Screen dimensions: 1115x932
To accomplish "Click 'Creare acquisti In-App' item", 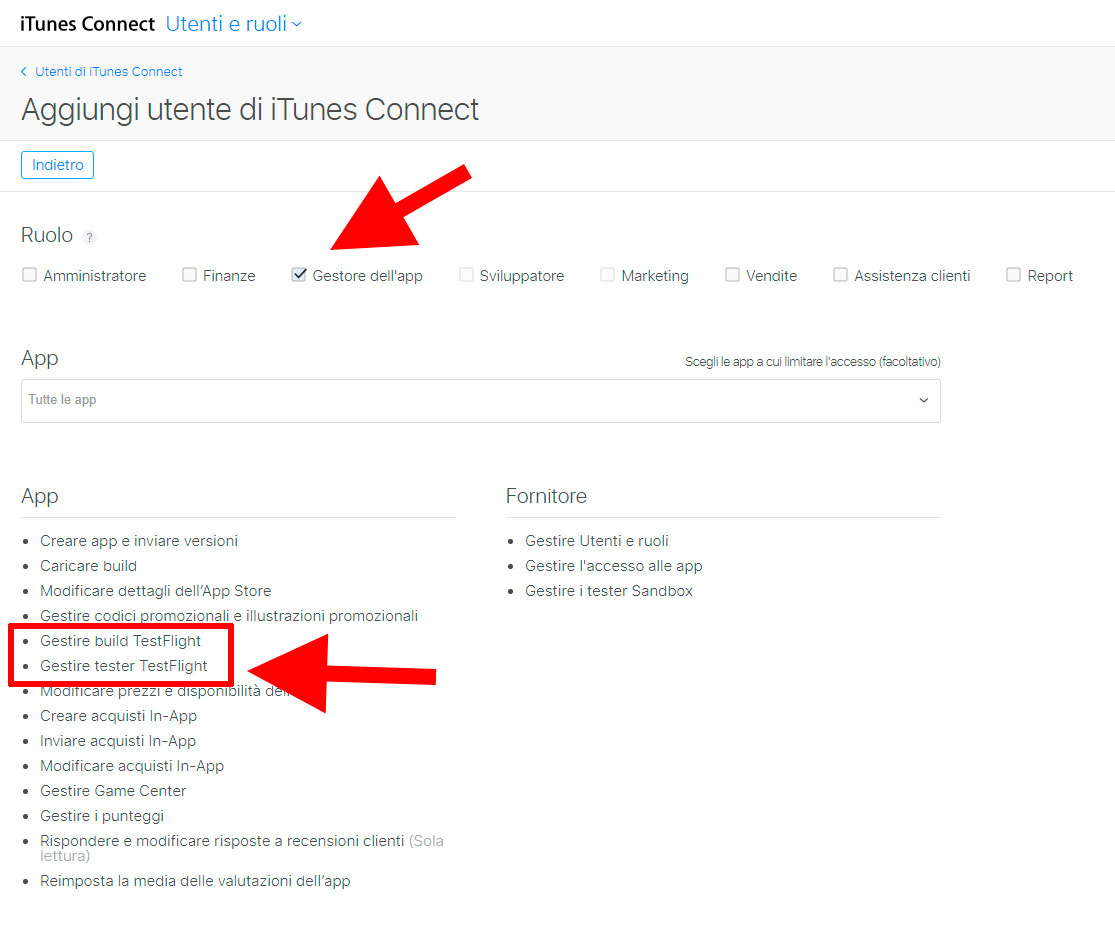I will click(118, 716).
